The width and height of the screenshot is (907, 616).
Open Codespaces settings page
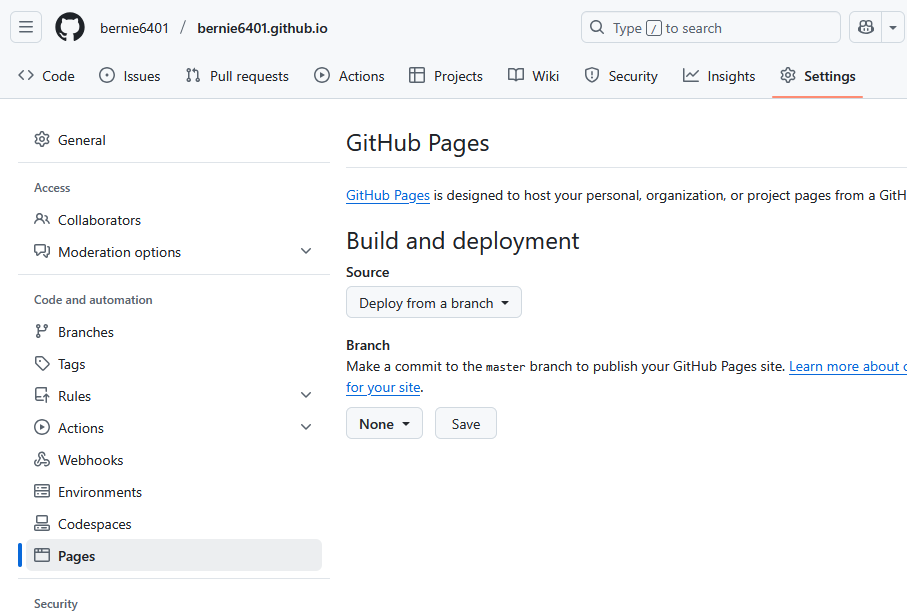[174, 523]
